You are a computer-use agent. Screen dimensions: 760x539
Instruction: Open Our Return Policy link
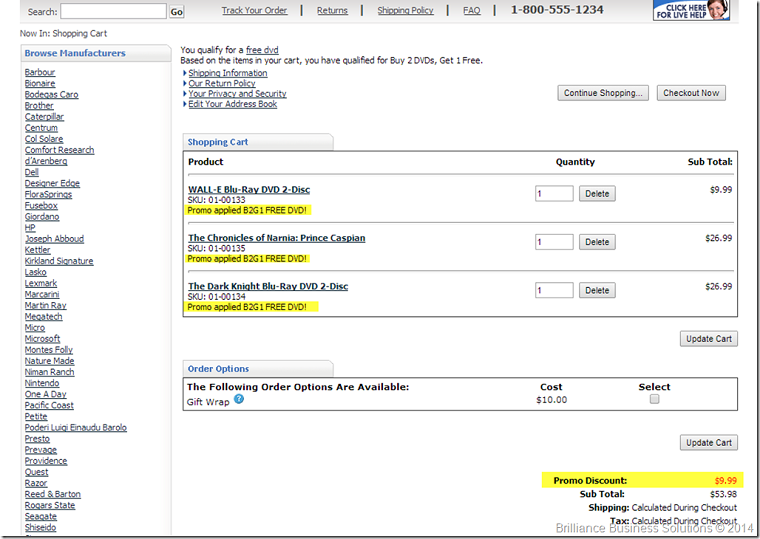point(222,83)
